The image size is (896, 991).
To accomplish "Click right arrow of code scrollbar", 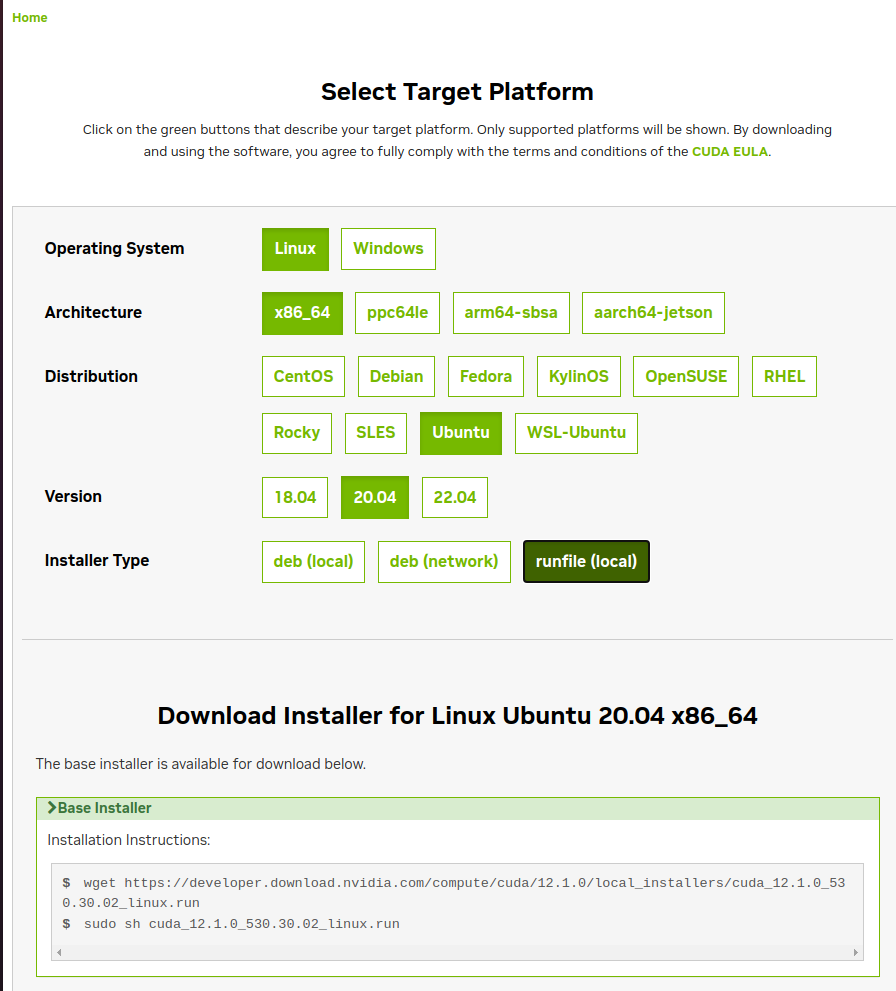I will coord(856,952).
